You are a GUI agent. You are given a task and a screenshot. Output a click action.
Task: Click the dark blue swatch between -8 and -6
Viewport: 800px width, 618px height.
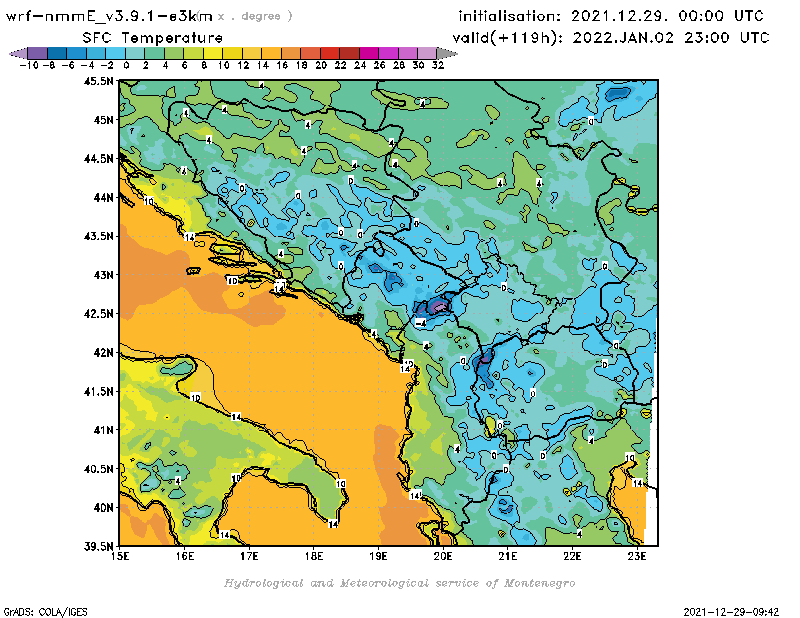pos(57,53)
